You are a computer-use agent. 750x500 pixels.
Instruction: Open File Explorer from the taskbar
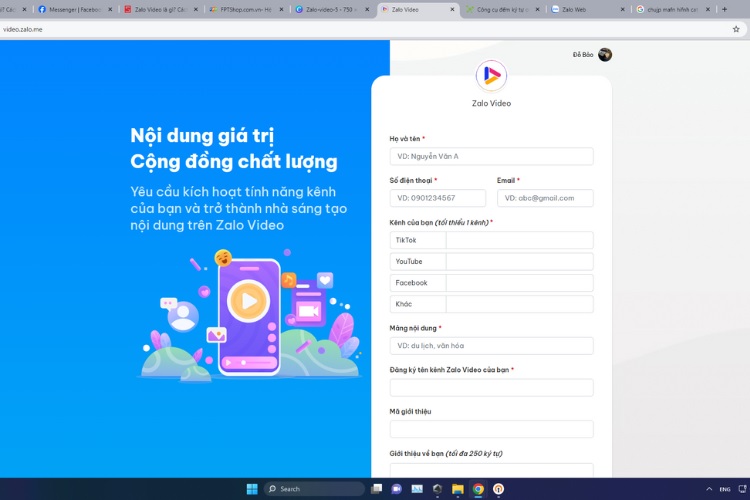(458, 489)
